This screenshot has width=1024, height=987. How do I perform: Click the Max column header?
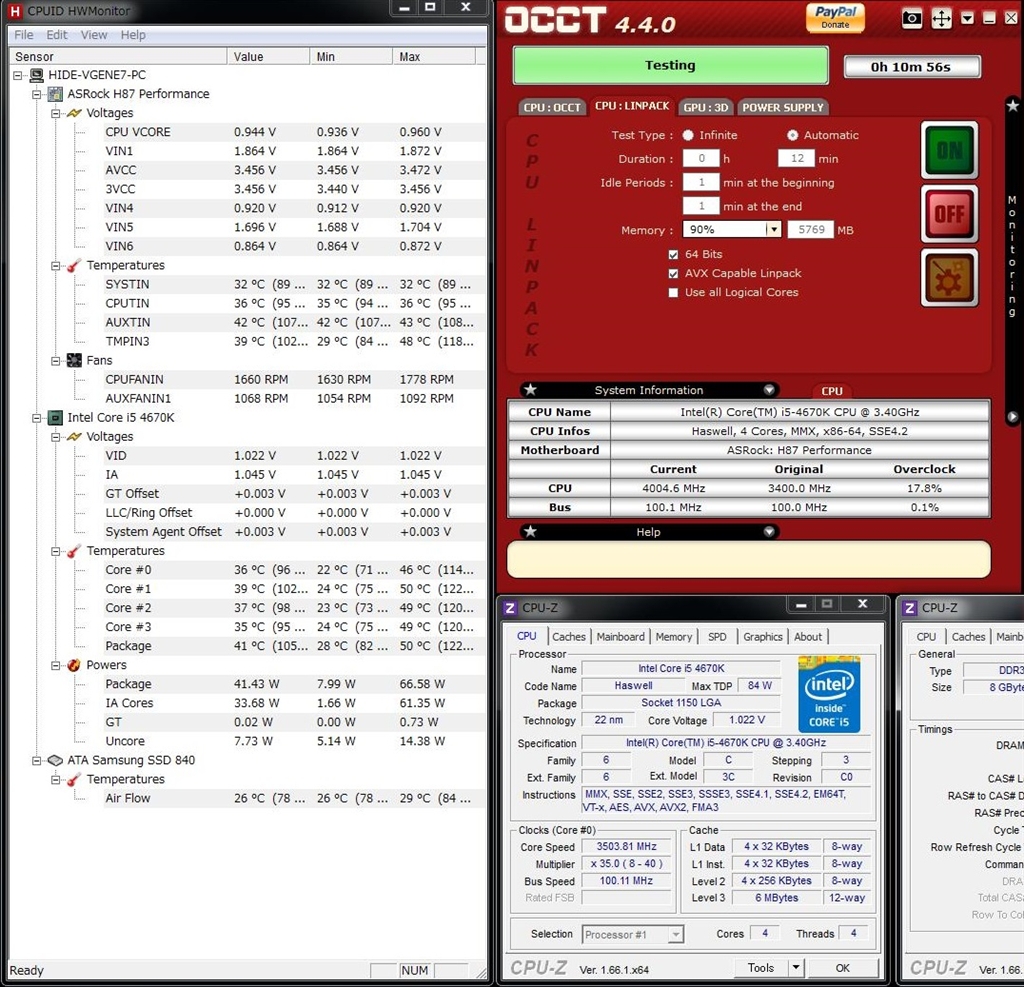click(434, 56)
